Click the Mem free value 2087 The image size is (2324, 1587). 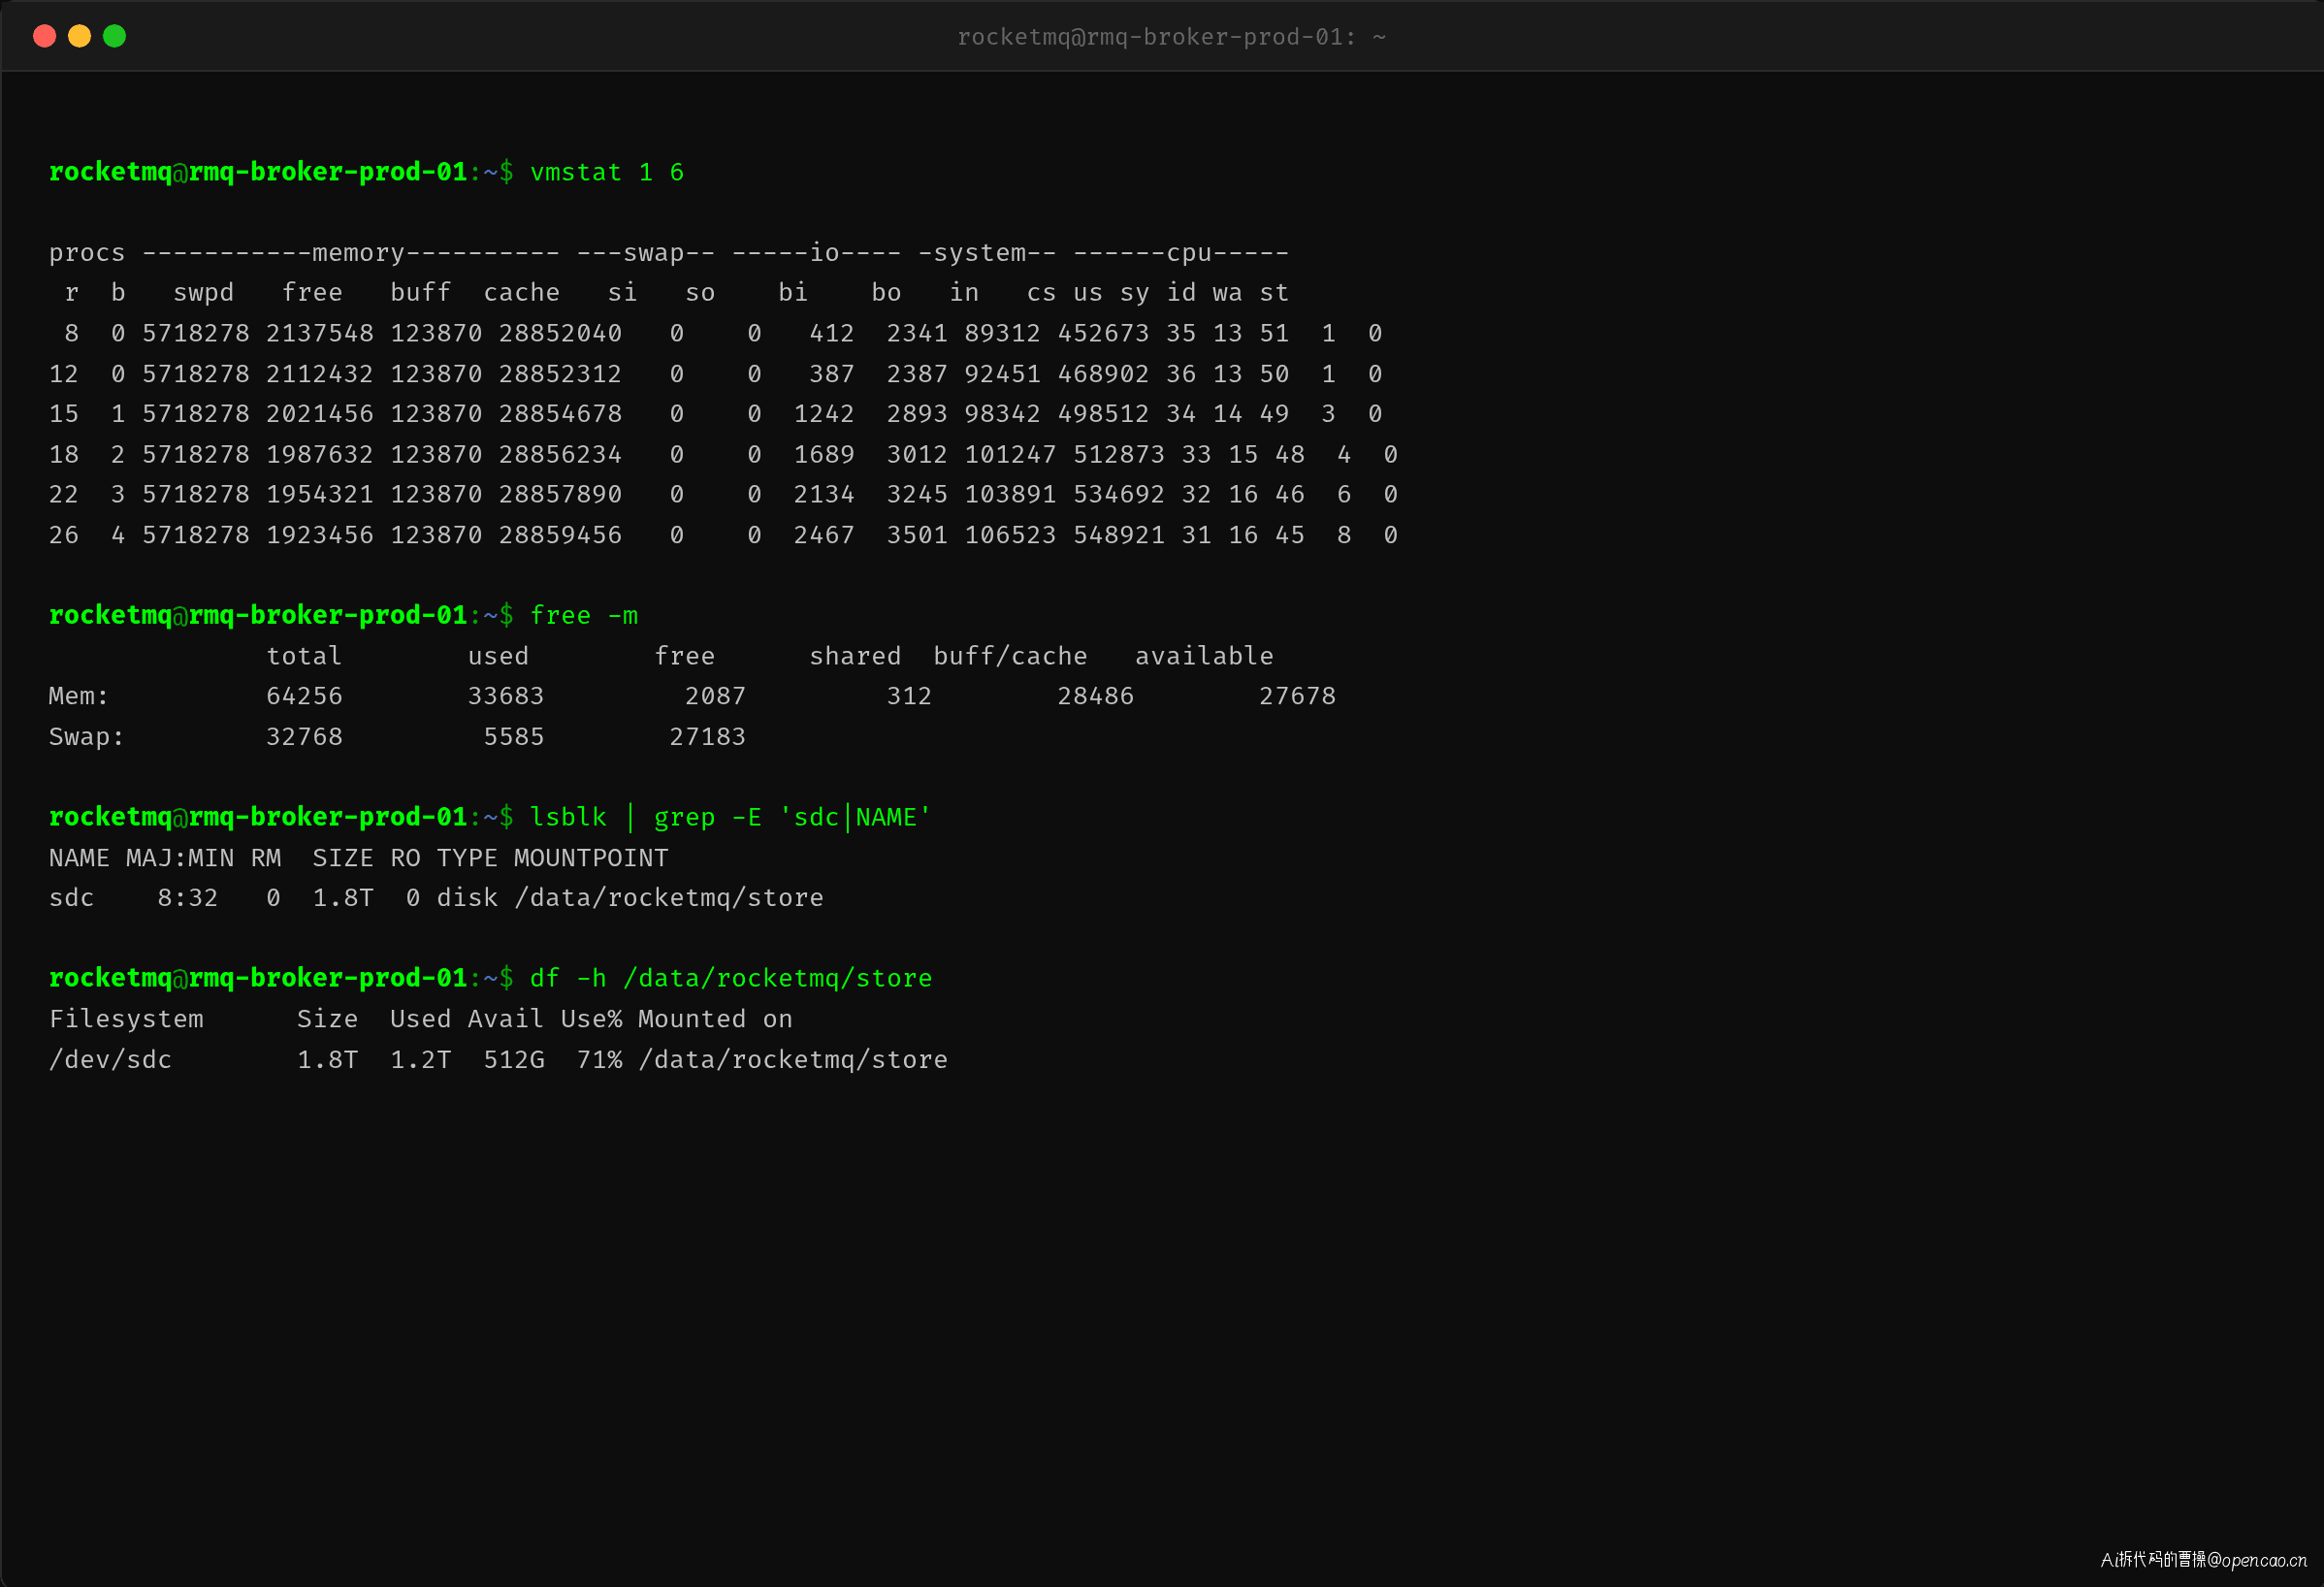[x=716, y=696]
